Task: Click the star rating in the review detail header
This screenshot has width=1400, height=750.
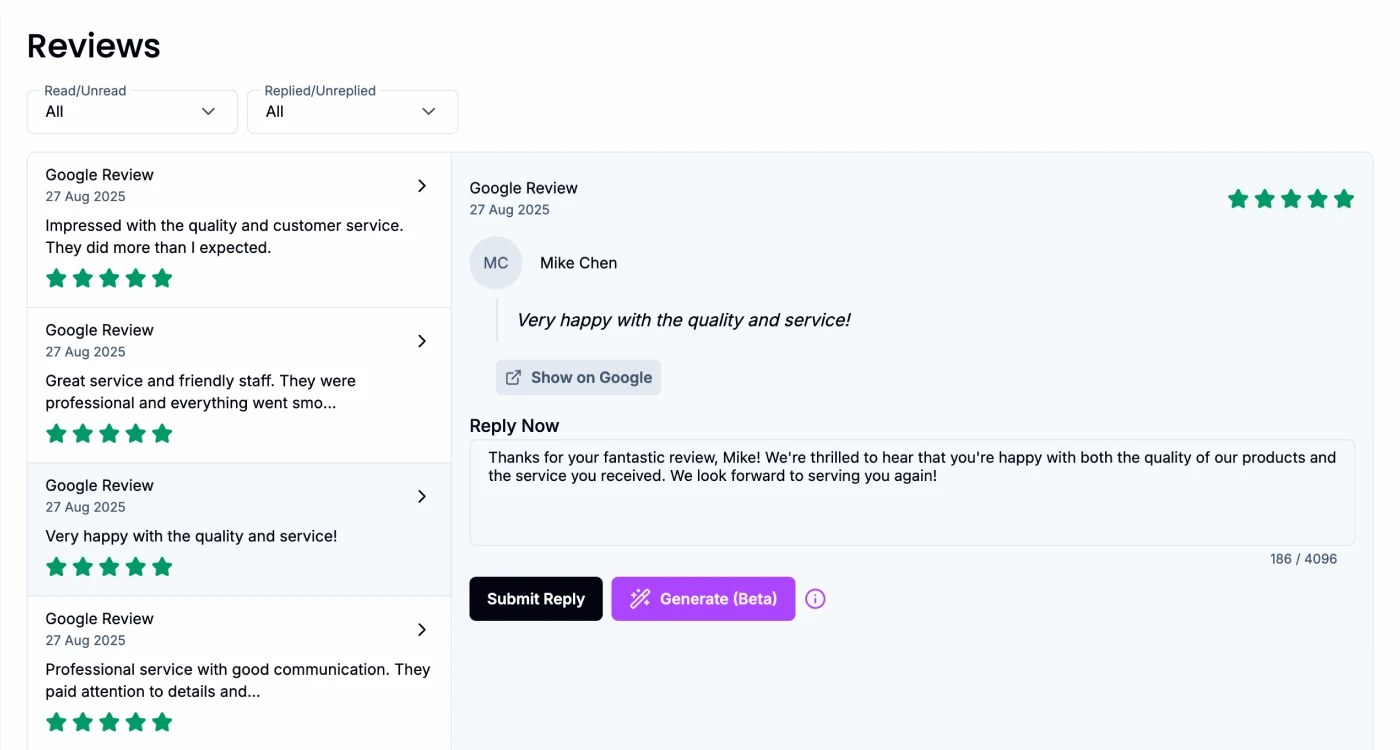Action: [1291, 199]
